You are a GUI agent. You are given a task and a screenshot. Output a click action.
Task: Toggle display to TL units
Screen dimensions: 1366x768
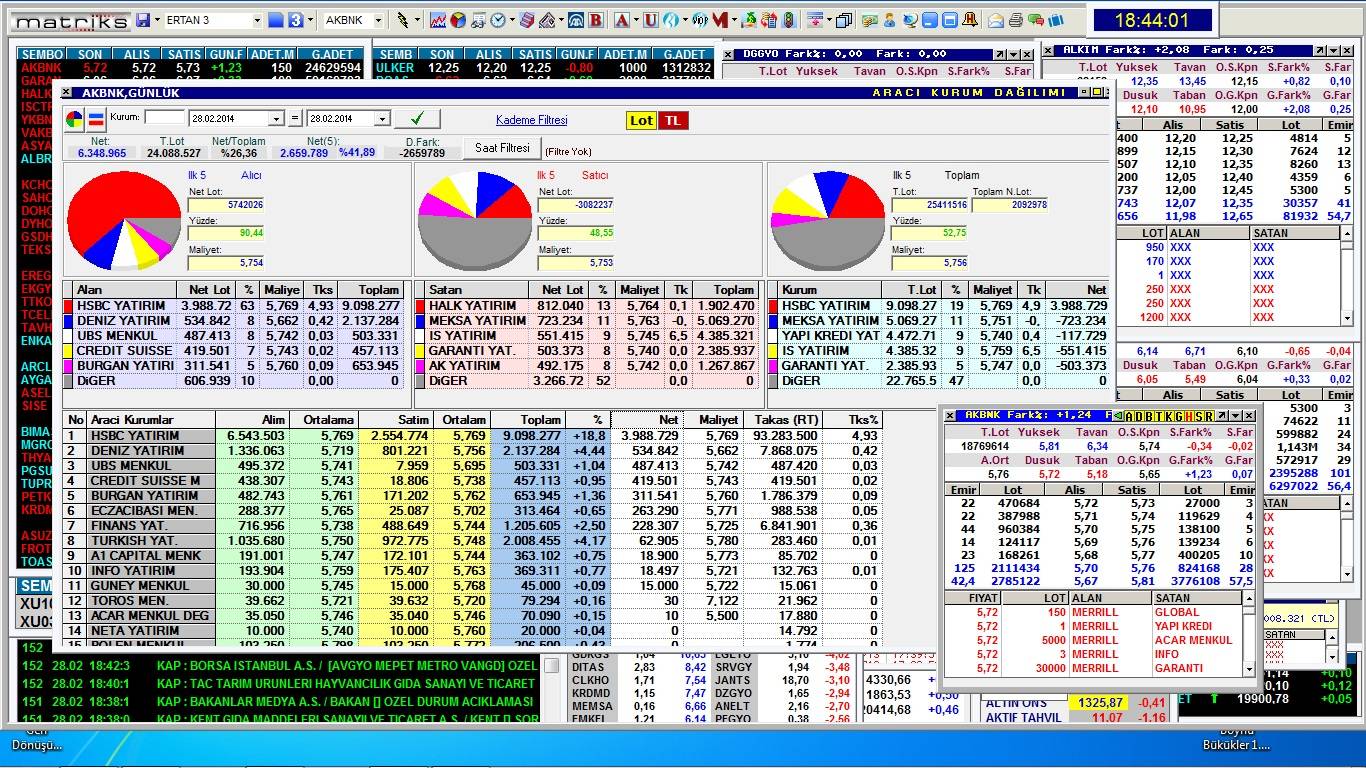(673, 120)
